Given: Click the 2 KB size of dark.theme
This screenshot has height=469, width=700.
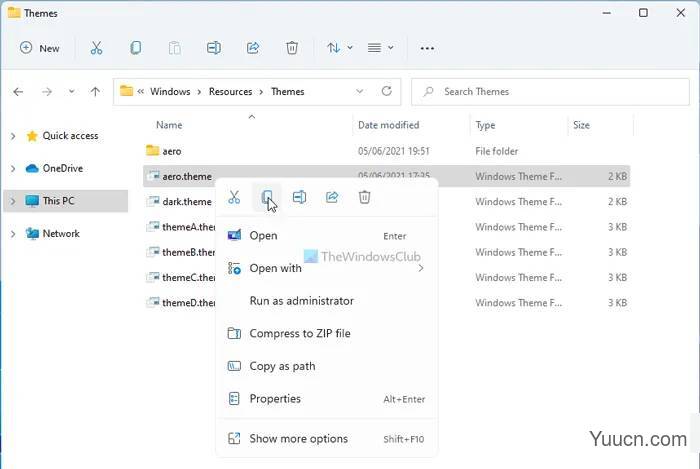Looking at the screenshot, I should (x=617, y=202).
